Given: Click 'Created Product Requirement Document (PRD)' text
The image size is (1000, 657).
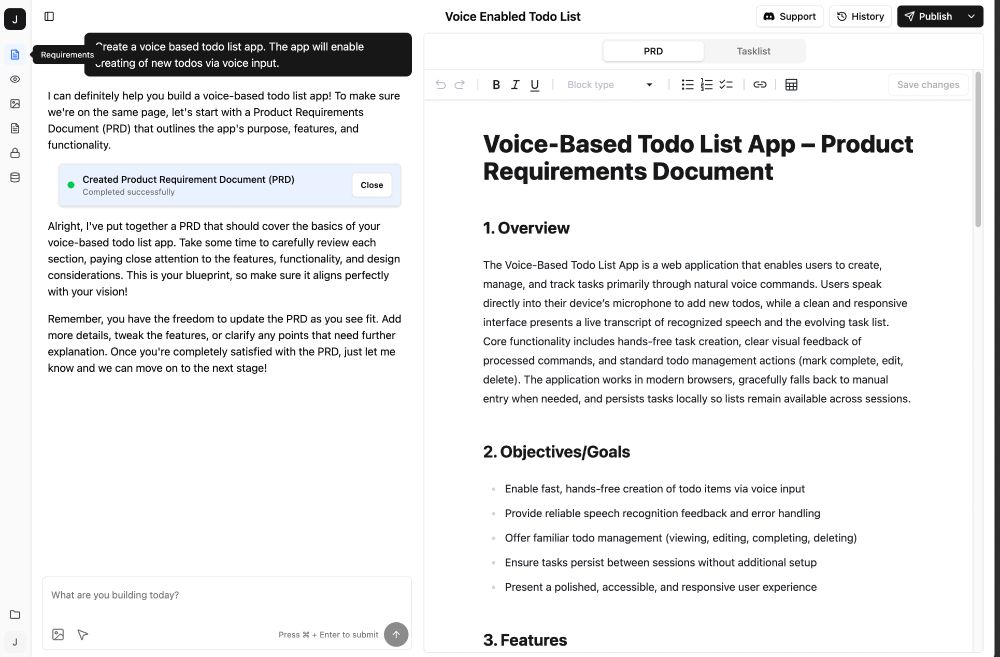Looking at the screenshot, I should (188, 179).
